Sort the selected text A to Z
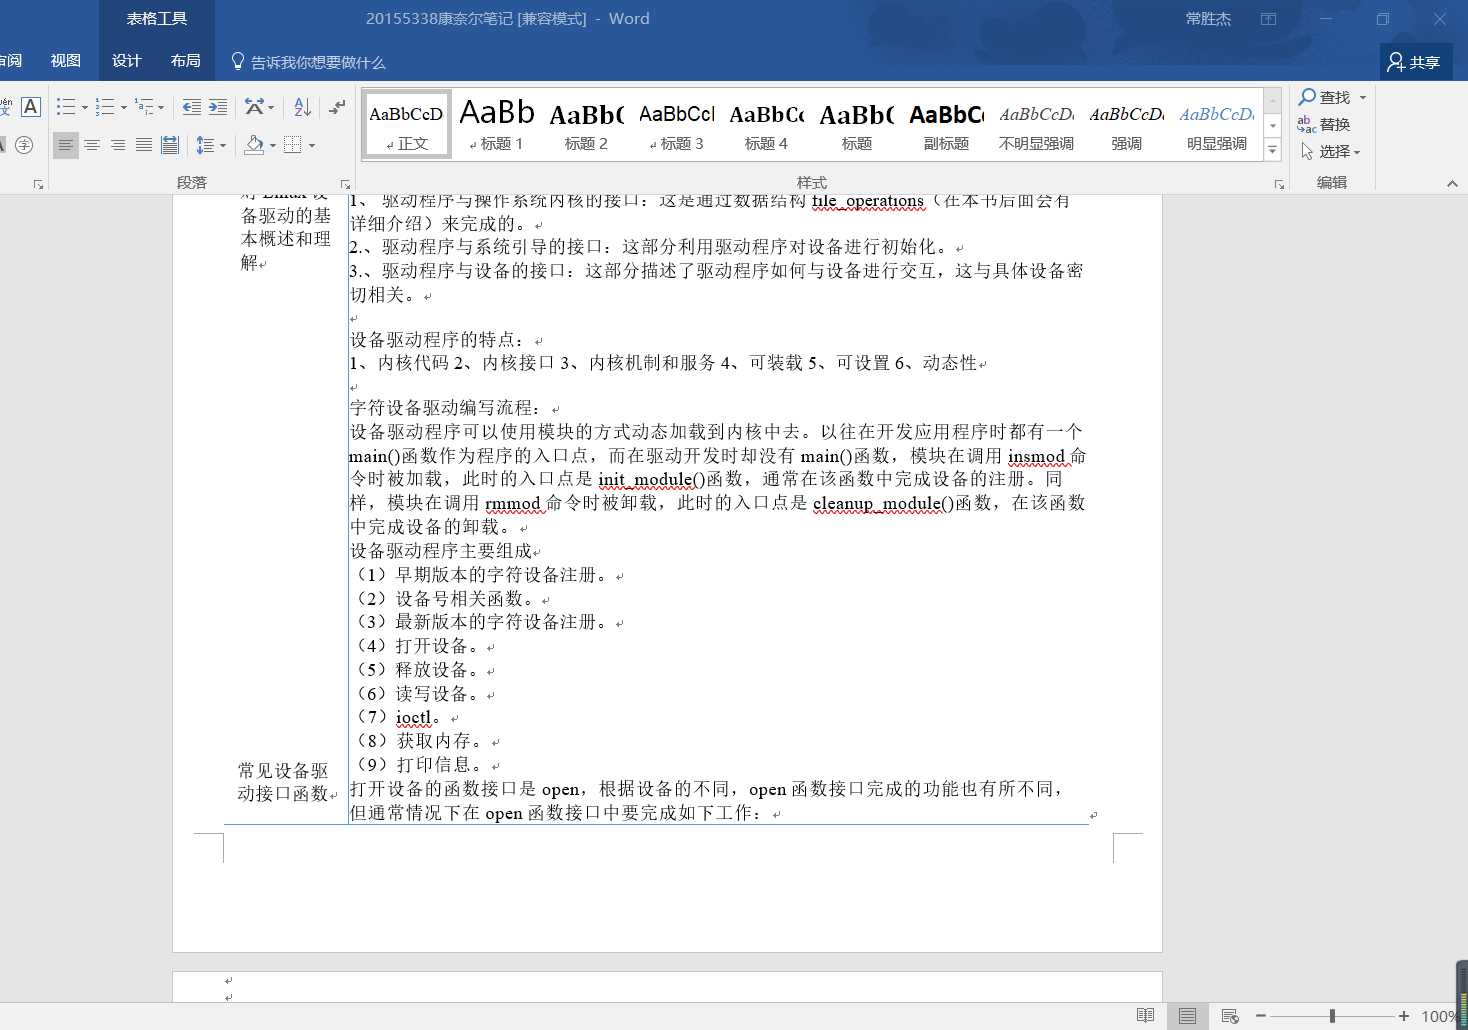Image resolution: width=1468 pixels, height=1030 pixels. [302, 107]
